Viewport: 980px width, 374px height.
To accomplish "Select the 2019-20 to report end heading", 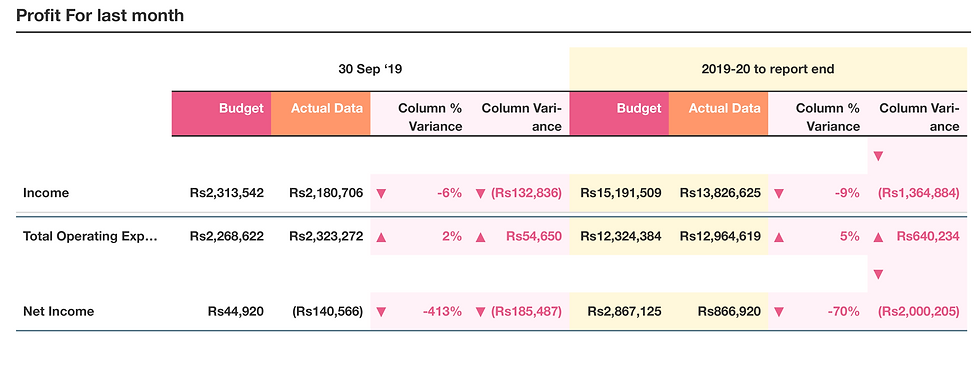I will pyautogui.click(x=768, y=69).
